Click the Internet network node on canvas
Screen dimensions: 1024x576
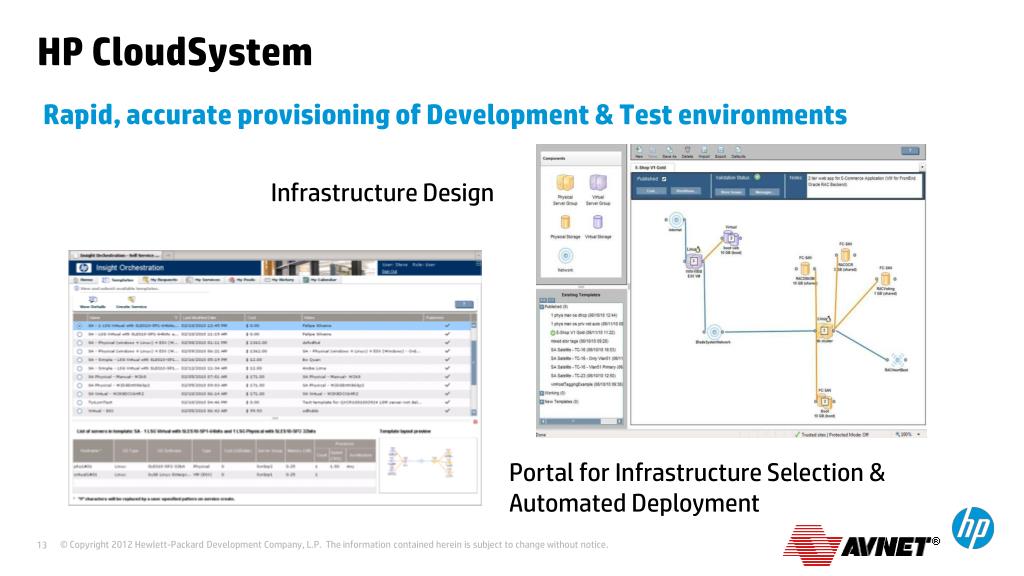click(x=677, y=219)
